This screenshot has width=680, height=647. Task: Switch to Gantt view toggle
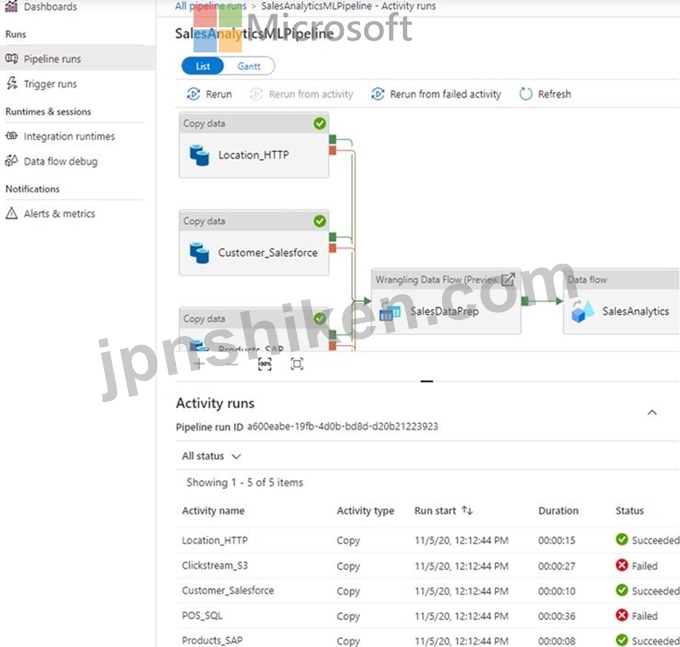click(x=249, y=66)
